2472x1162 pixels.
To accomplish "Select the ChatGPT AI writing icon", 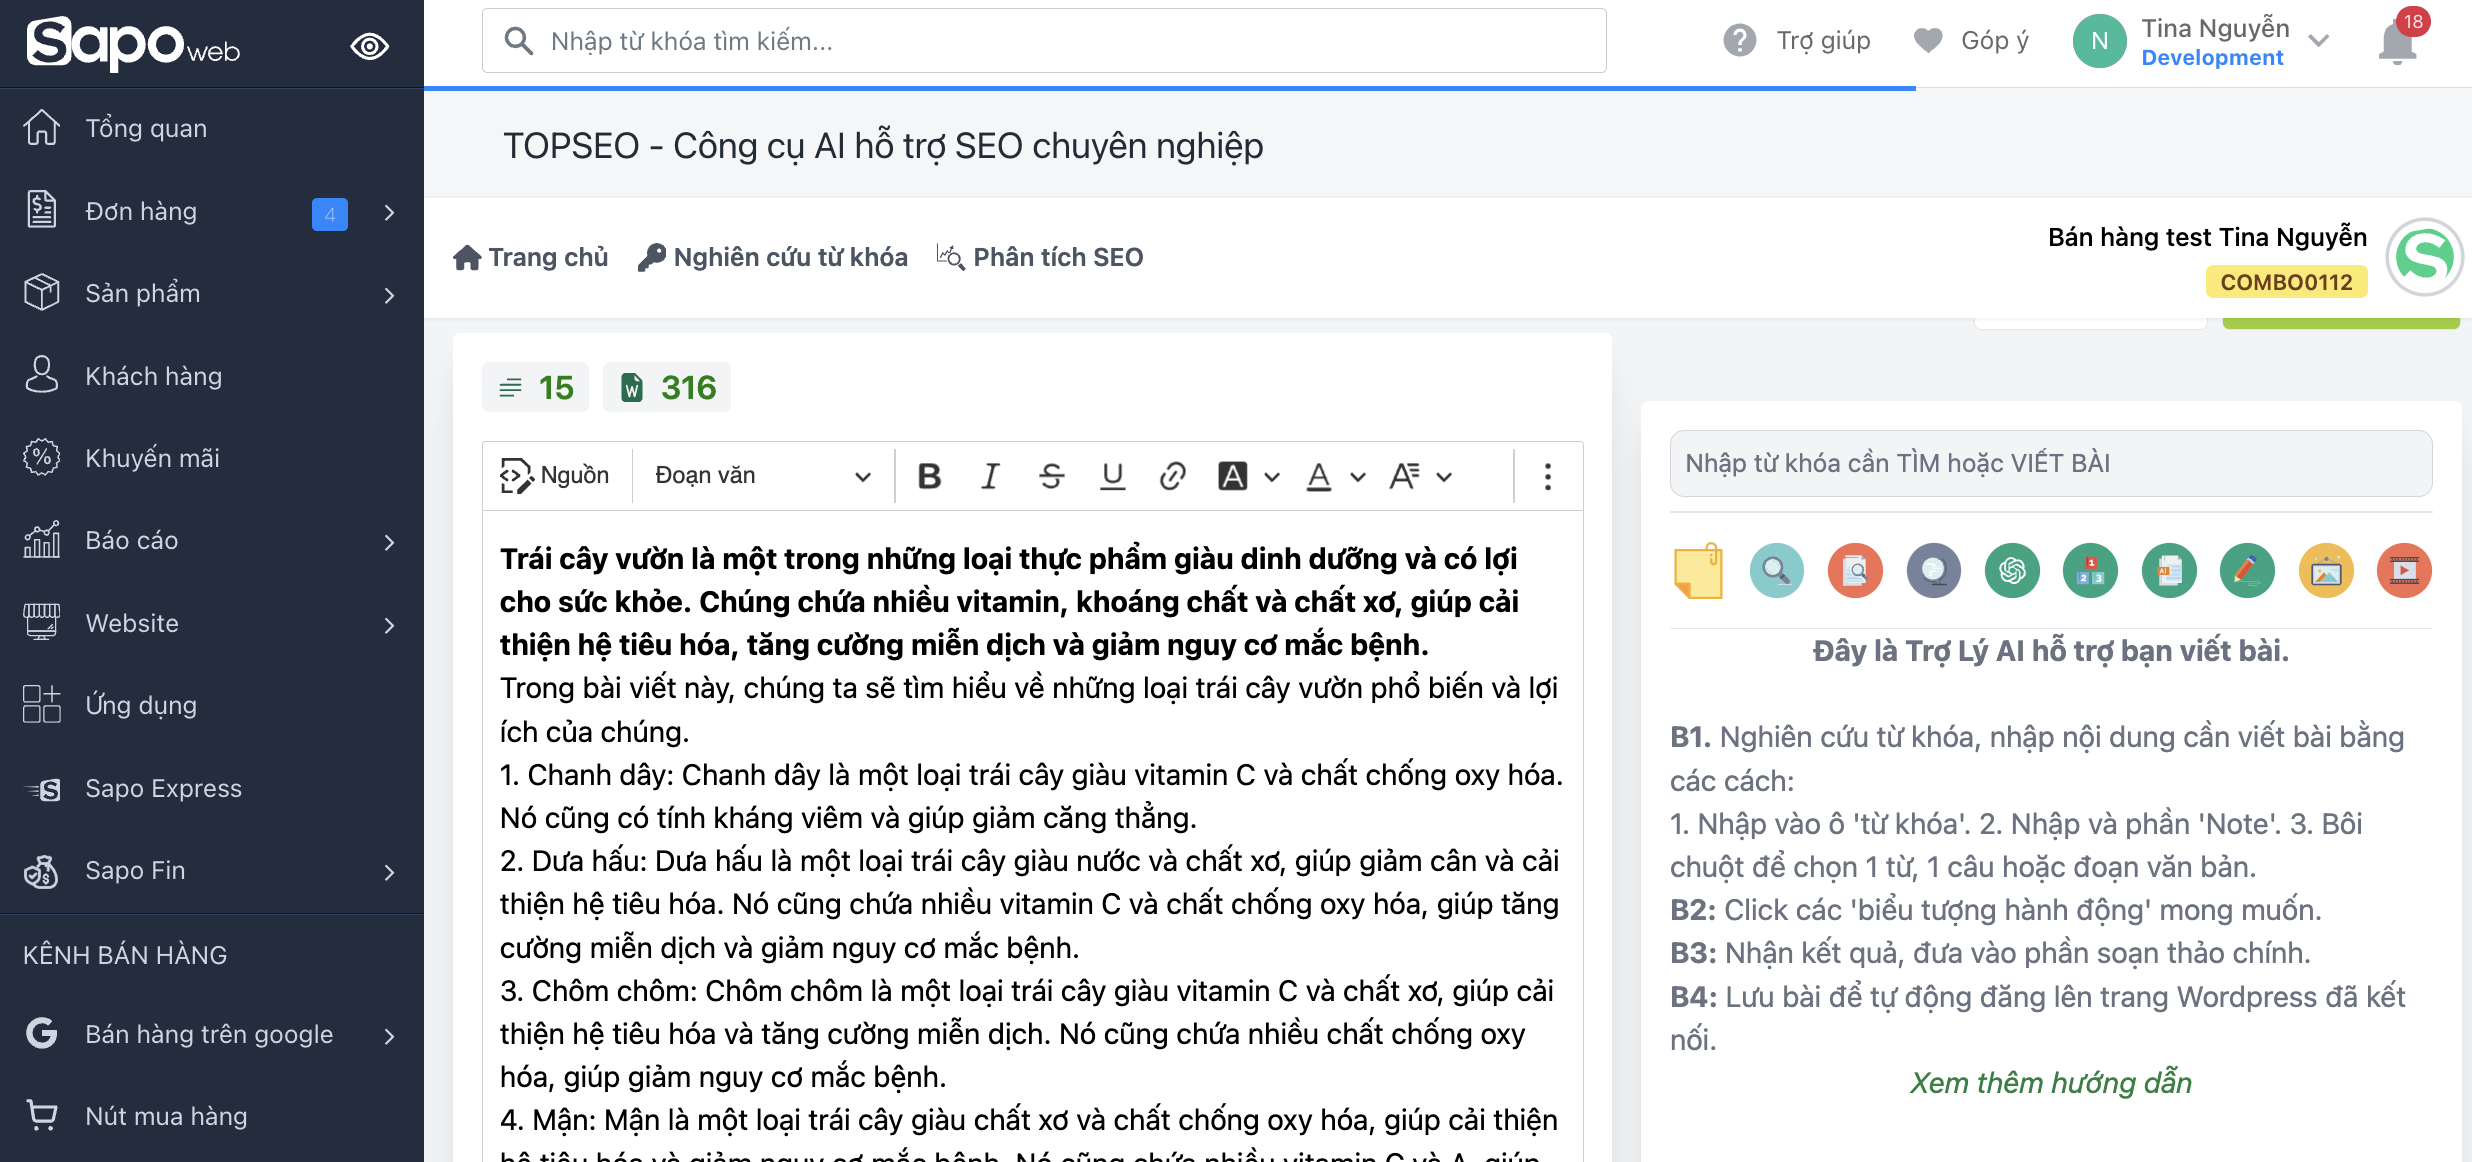I will pos(2012,570).
